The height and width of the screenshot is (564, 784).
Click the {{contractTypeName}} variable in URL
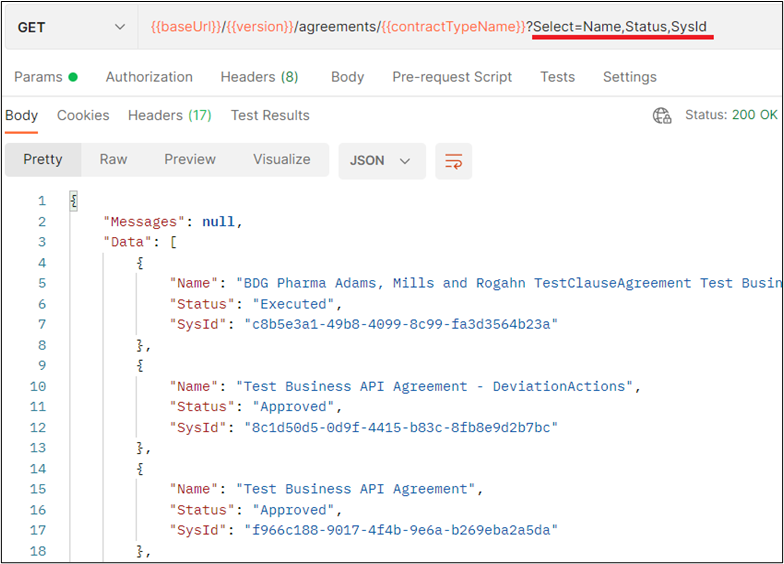(453, 27)
